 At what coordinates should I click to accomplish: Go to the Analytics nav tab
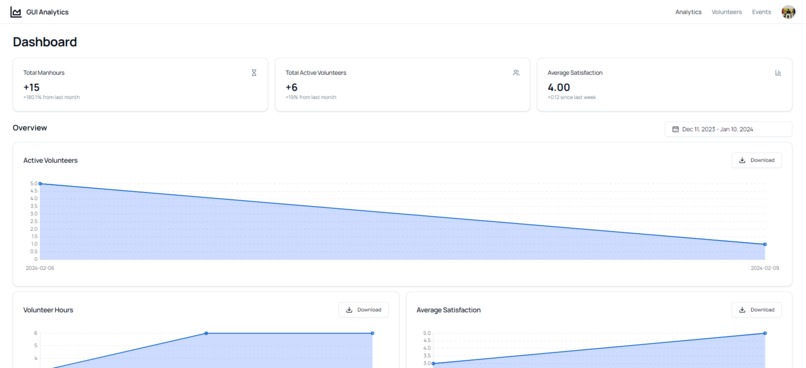(688, 12)
